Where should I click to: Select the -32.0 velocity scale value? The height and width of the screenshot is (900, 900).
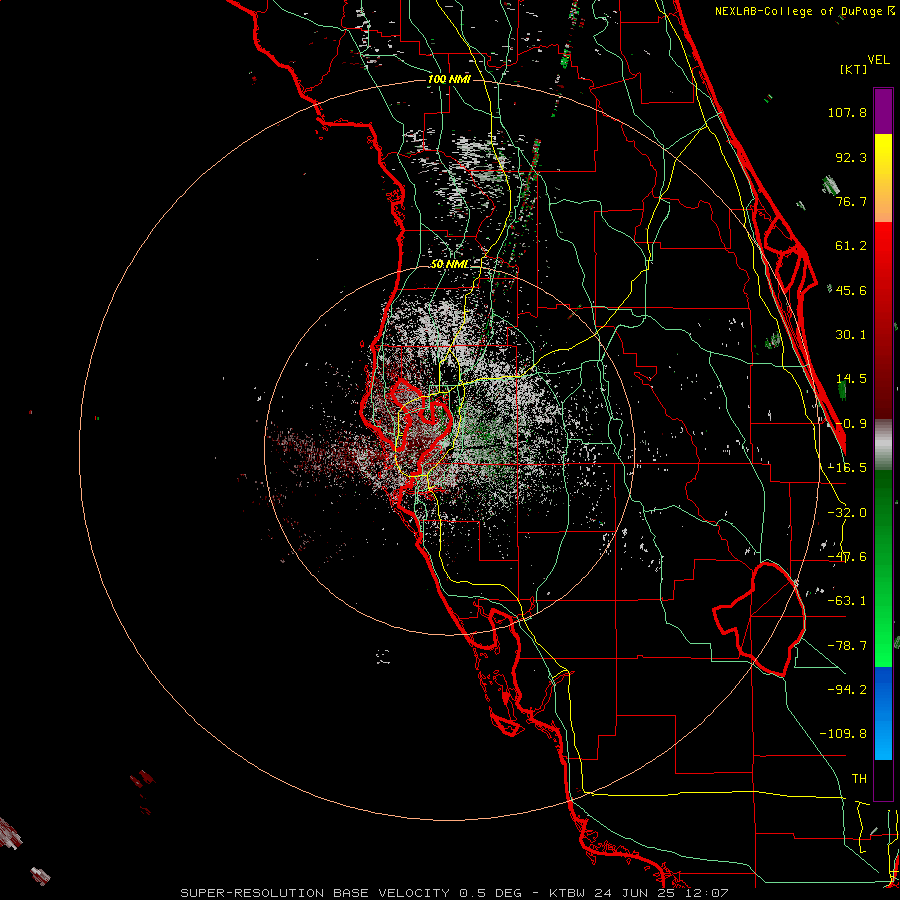(x=847, y=513)
